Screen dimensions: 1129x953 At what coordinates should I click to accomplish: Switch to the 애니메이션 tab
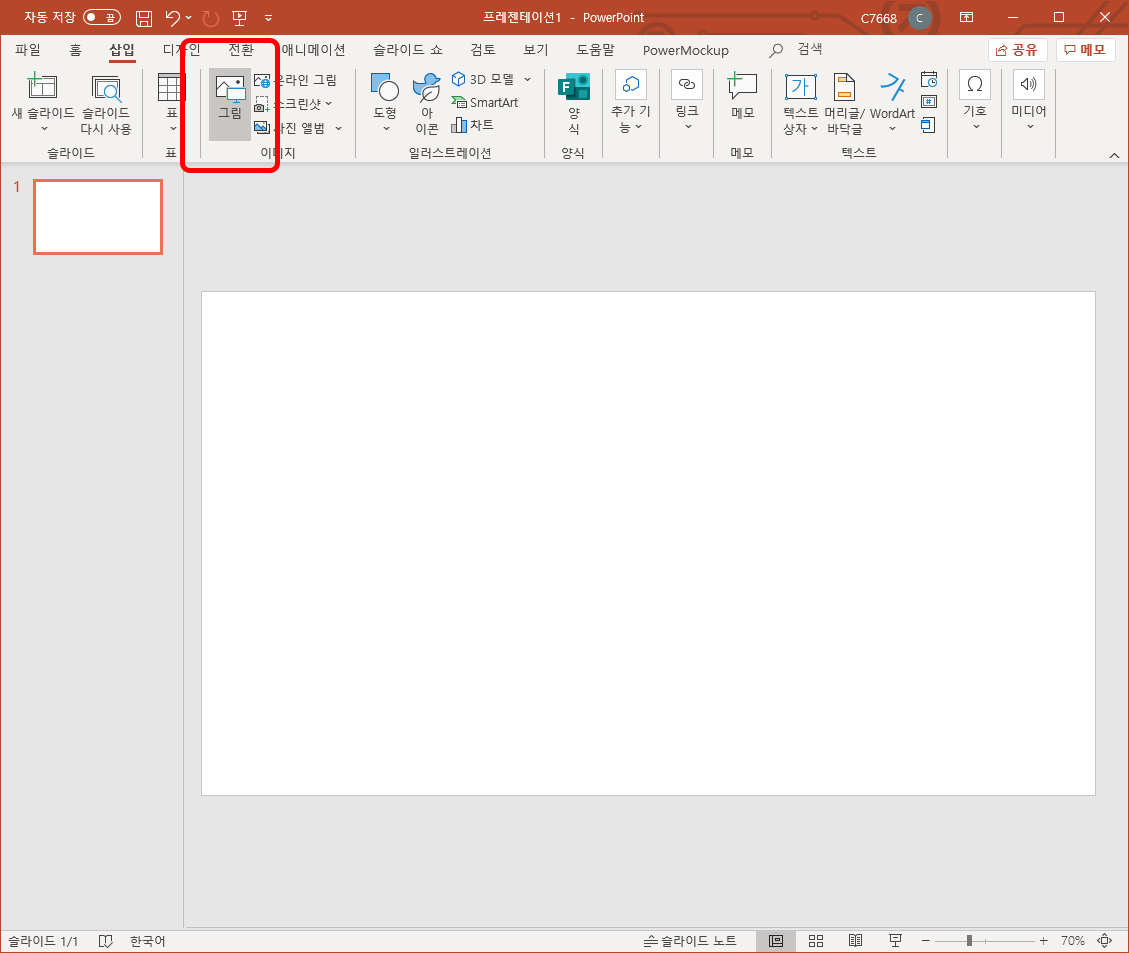[x=313, y=50]
